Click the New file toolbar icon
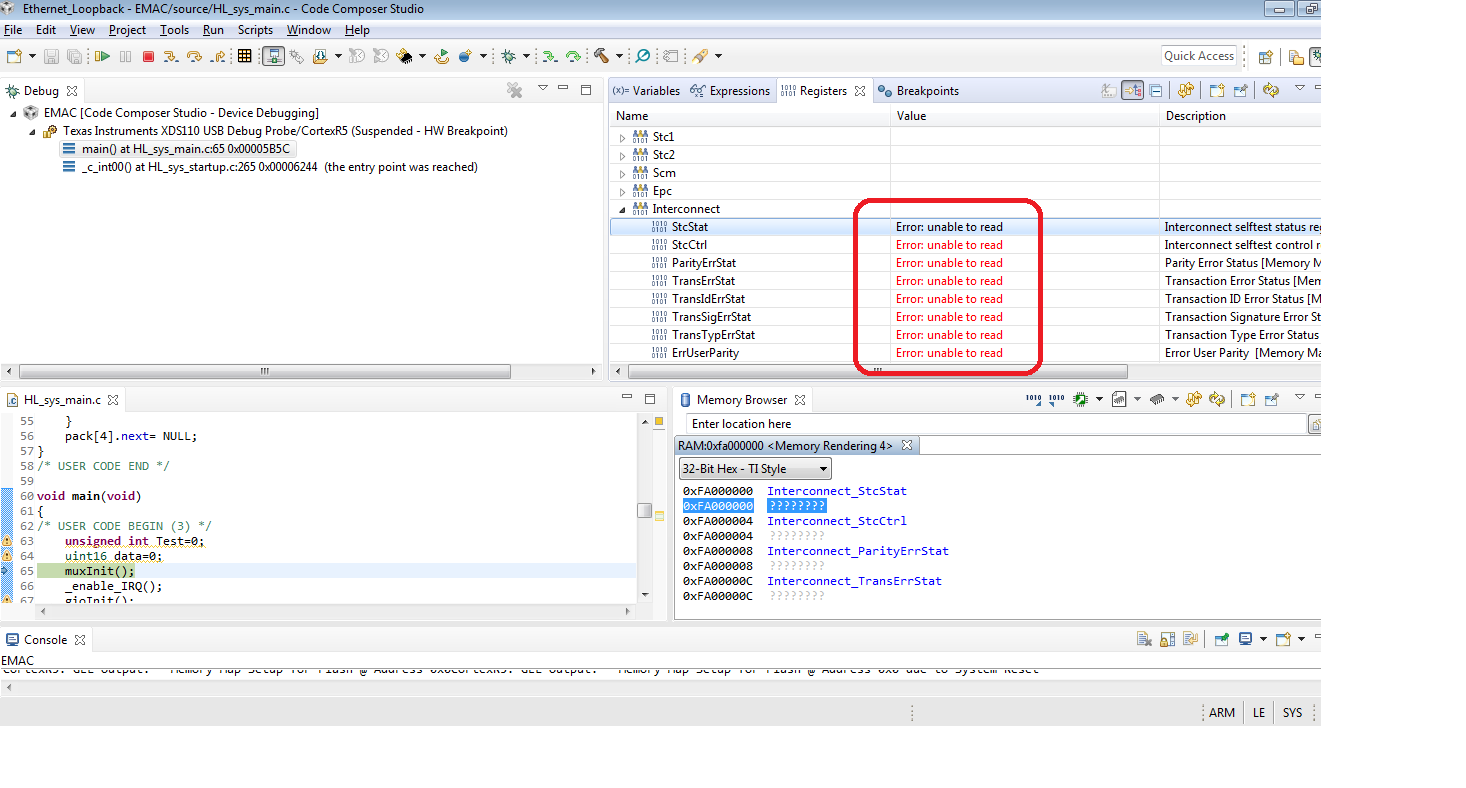Screen dimensions: 1466x788 14,56
